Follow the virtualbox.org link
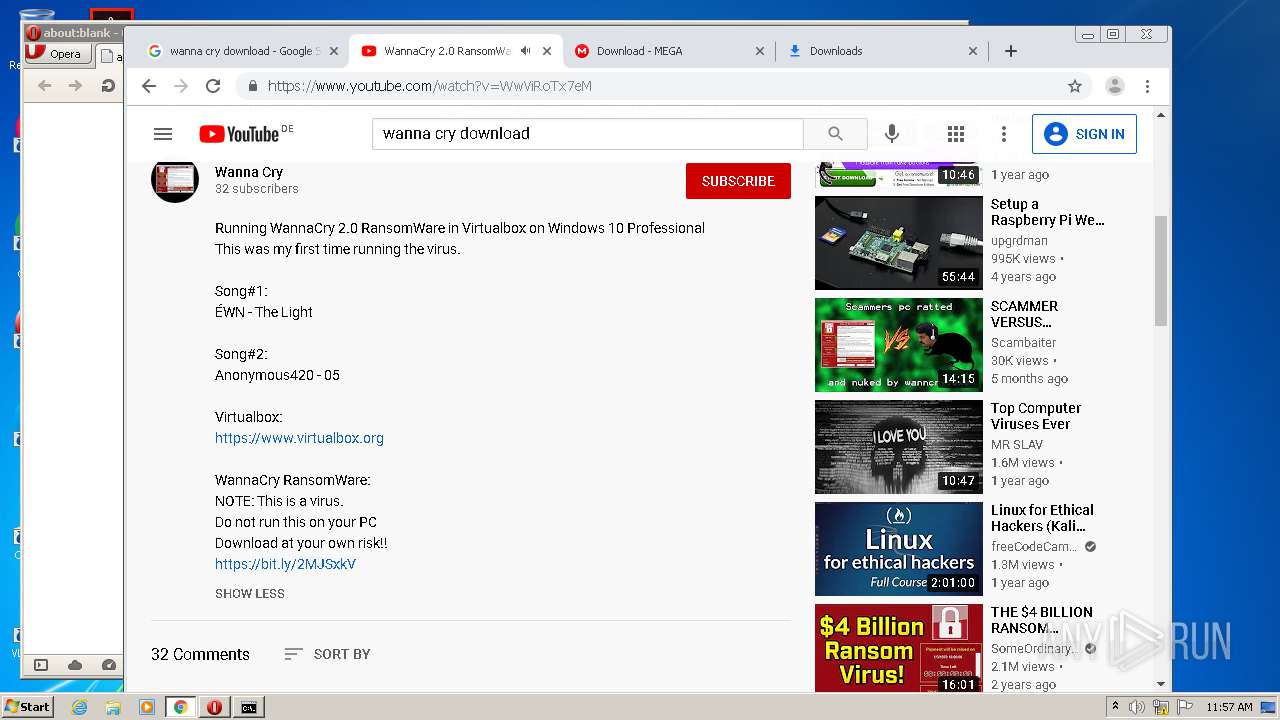 [x=299, y=438]
